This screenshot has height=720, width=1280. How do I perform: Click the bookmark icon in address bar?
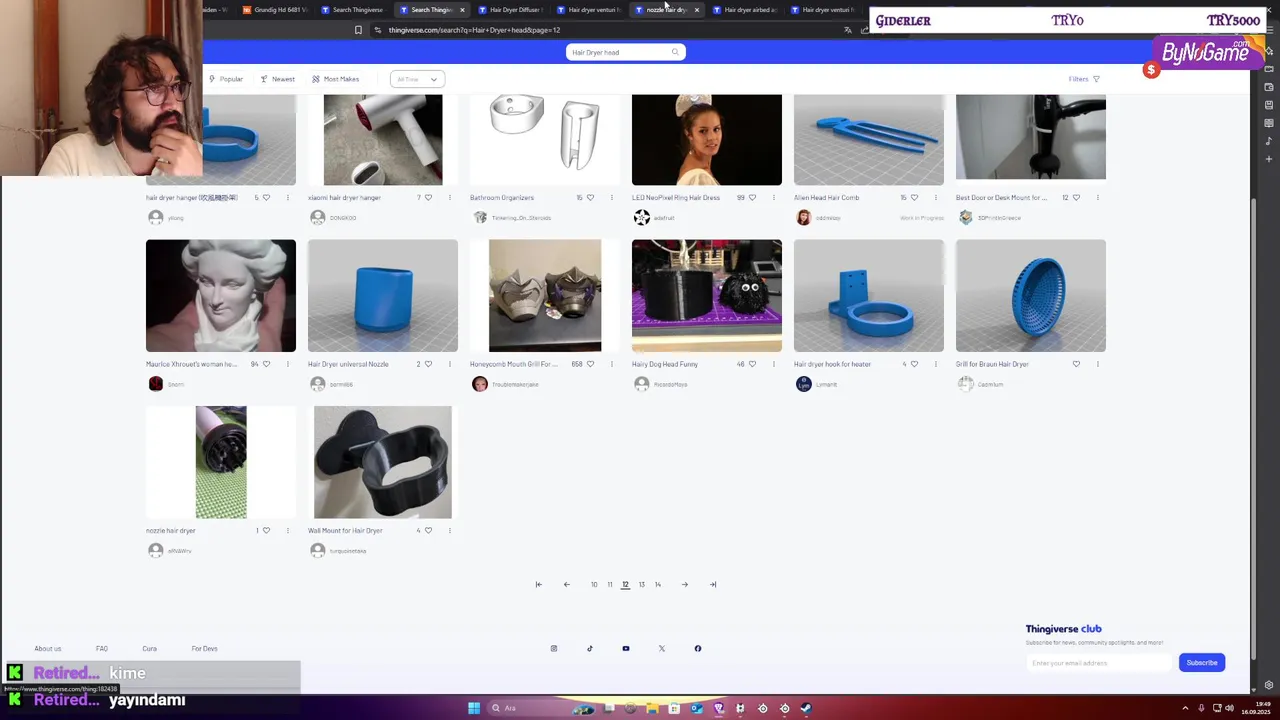tap(358, 30)
